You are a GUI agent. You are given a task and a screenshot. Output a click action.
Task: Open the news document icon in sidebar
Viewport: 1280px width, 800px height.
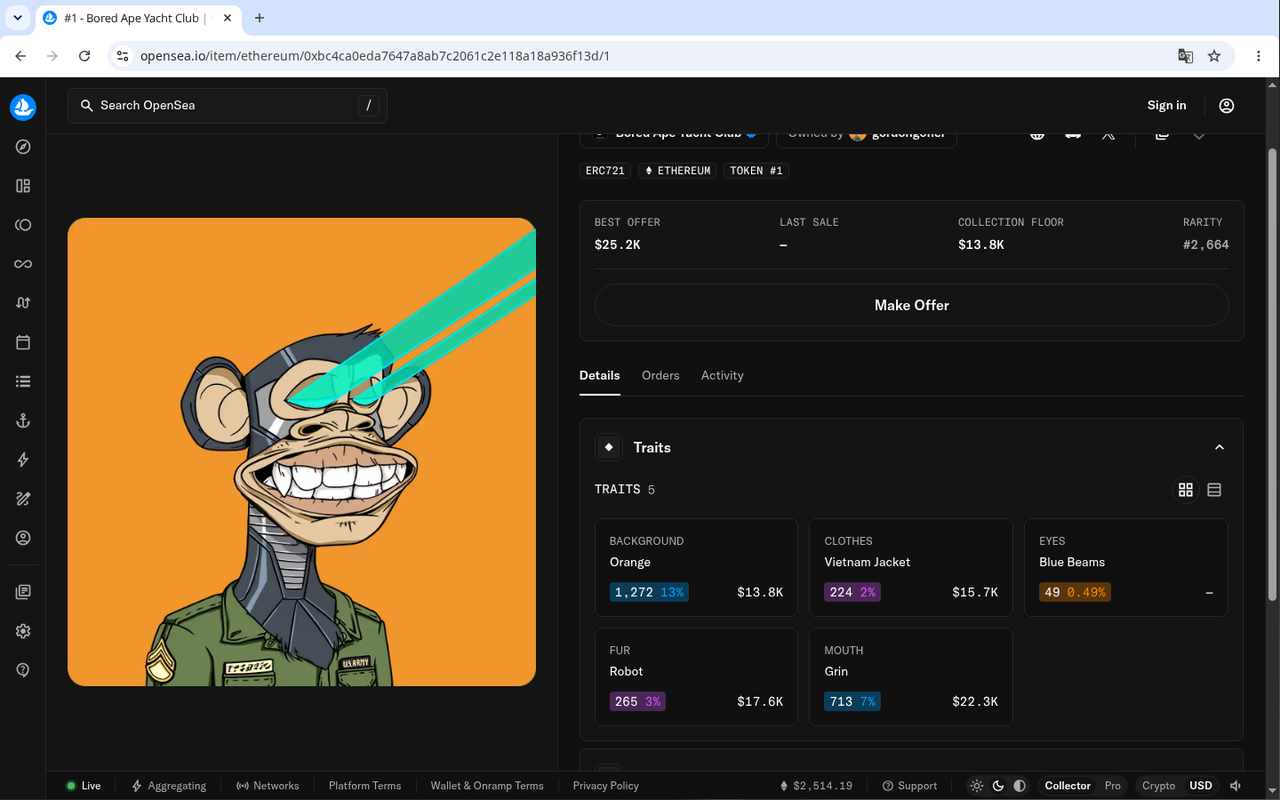coord(23,592)
